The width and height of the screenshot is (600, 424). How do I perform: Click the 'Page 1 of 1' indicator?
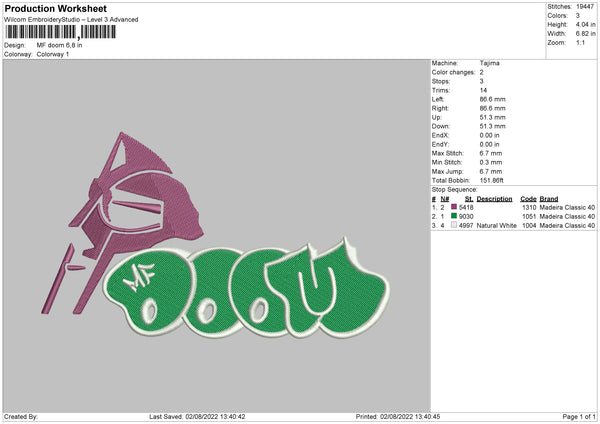click(579, 417)
